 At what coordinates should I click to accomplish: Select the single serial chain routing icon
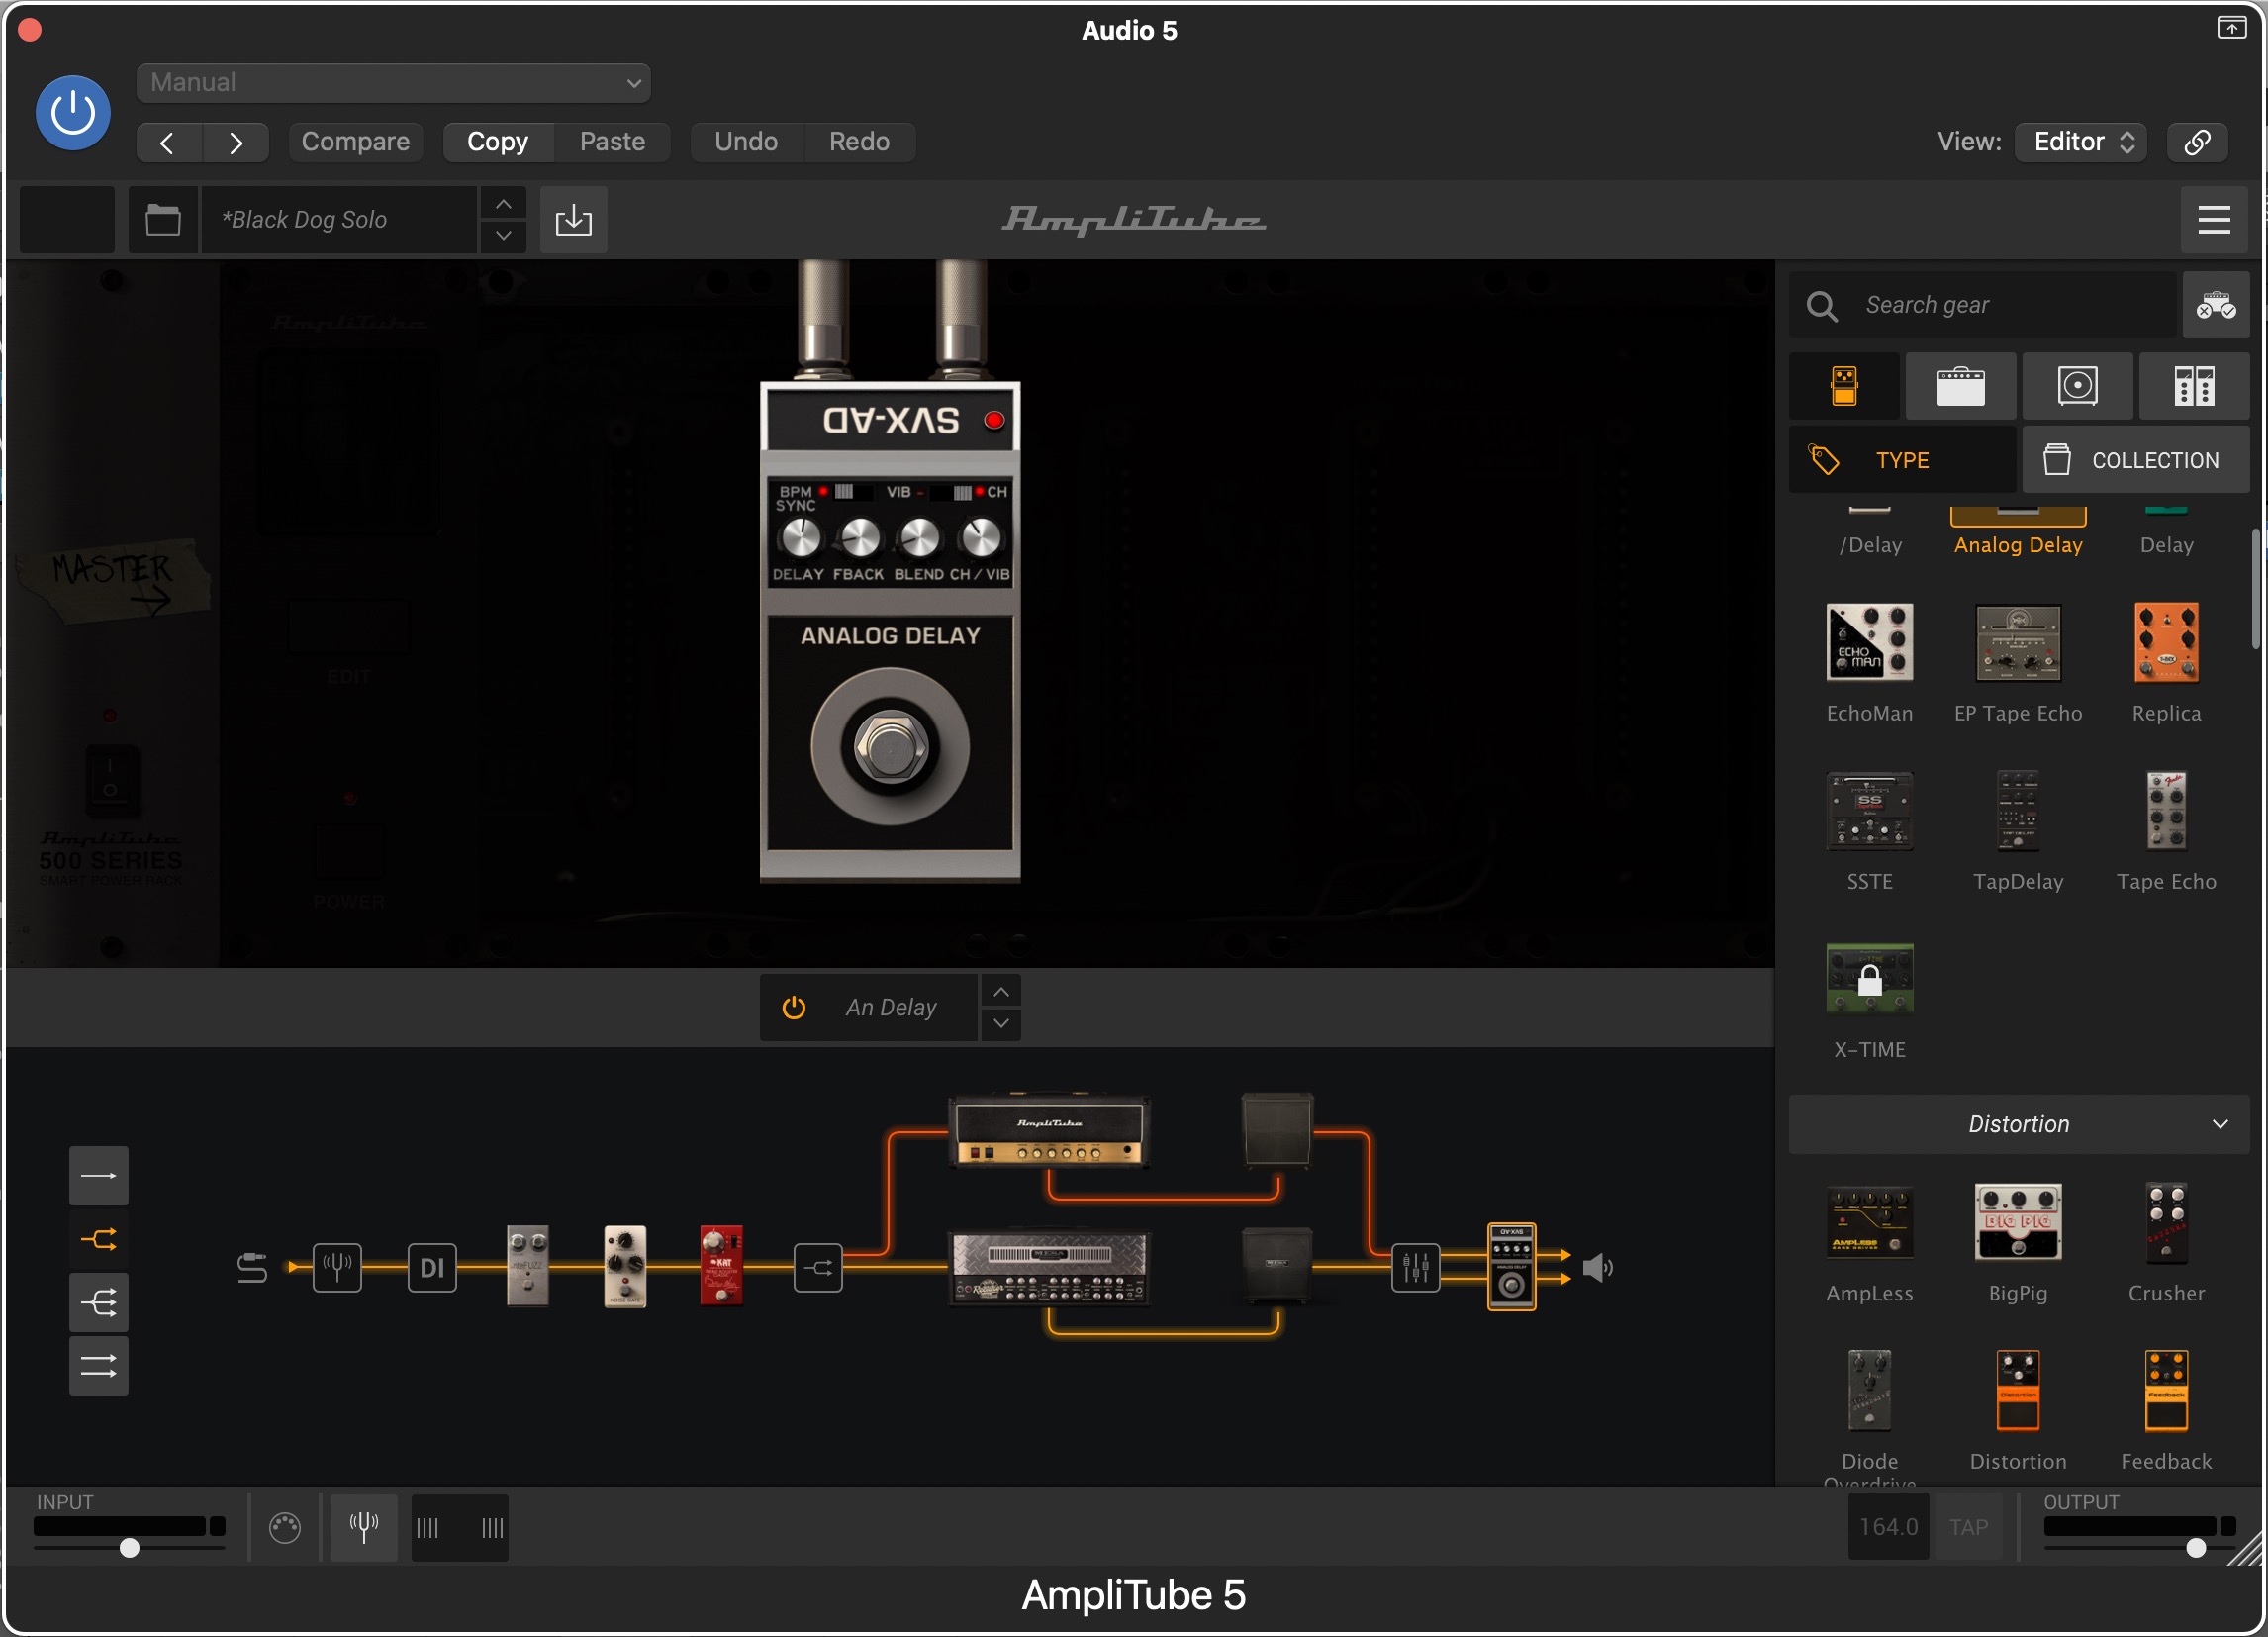coord(99,1177)
